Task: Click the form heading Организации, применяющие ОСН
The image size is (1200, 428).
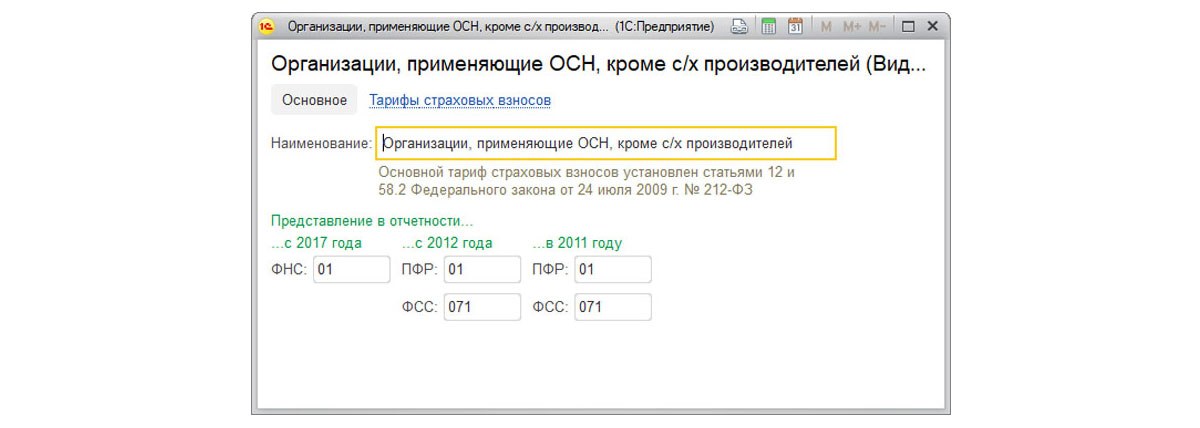Action: (598, 65)
